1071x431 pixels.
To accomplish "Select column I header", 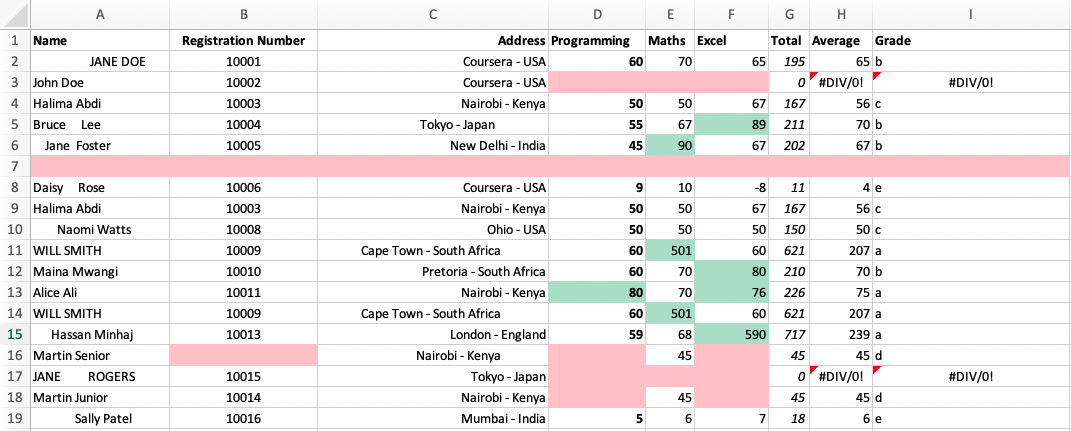I will (x=971, y=14).
